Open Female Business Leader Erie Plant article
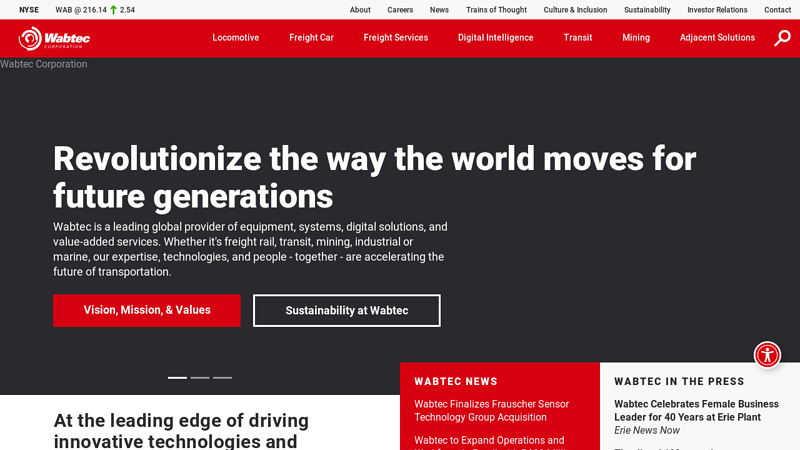This screenshot has height=450, width=800. (x=696, y=411)
